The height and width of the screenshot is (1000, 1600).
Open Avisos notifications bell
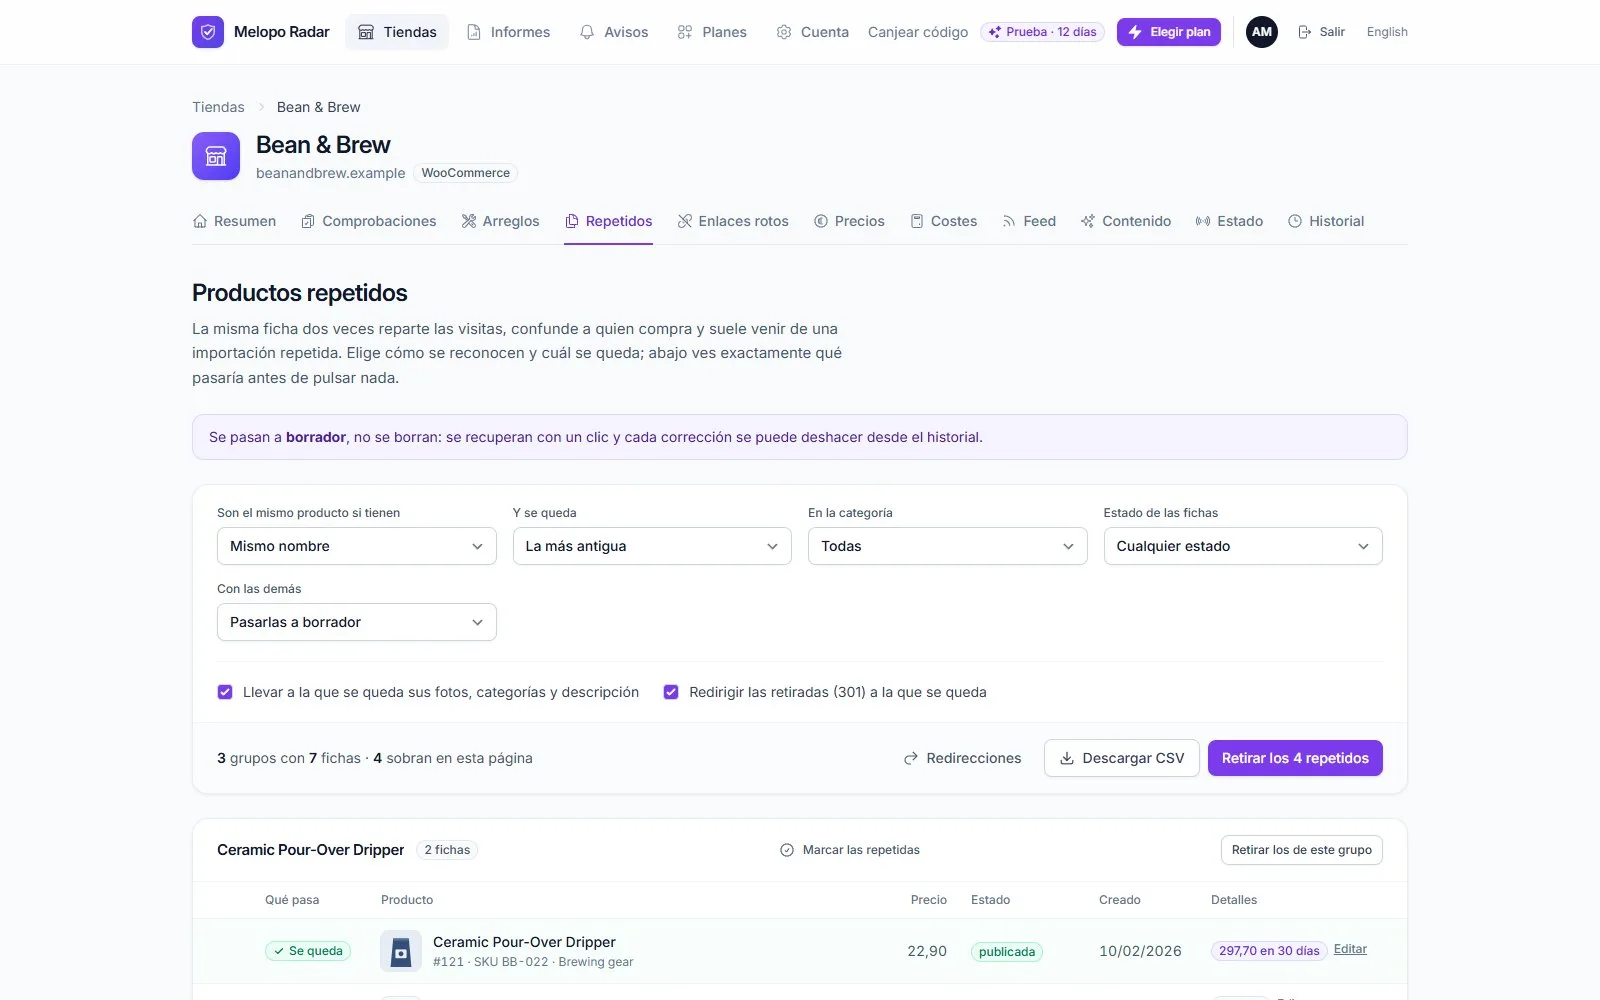tap(614, 32)
